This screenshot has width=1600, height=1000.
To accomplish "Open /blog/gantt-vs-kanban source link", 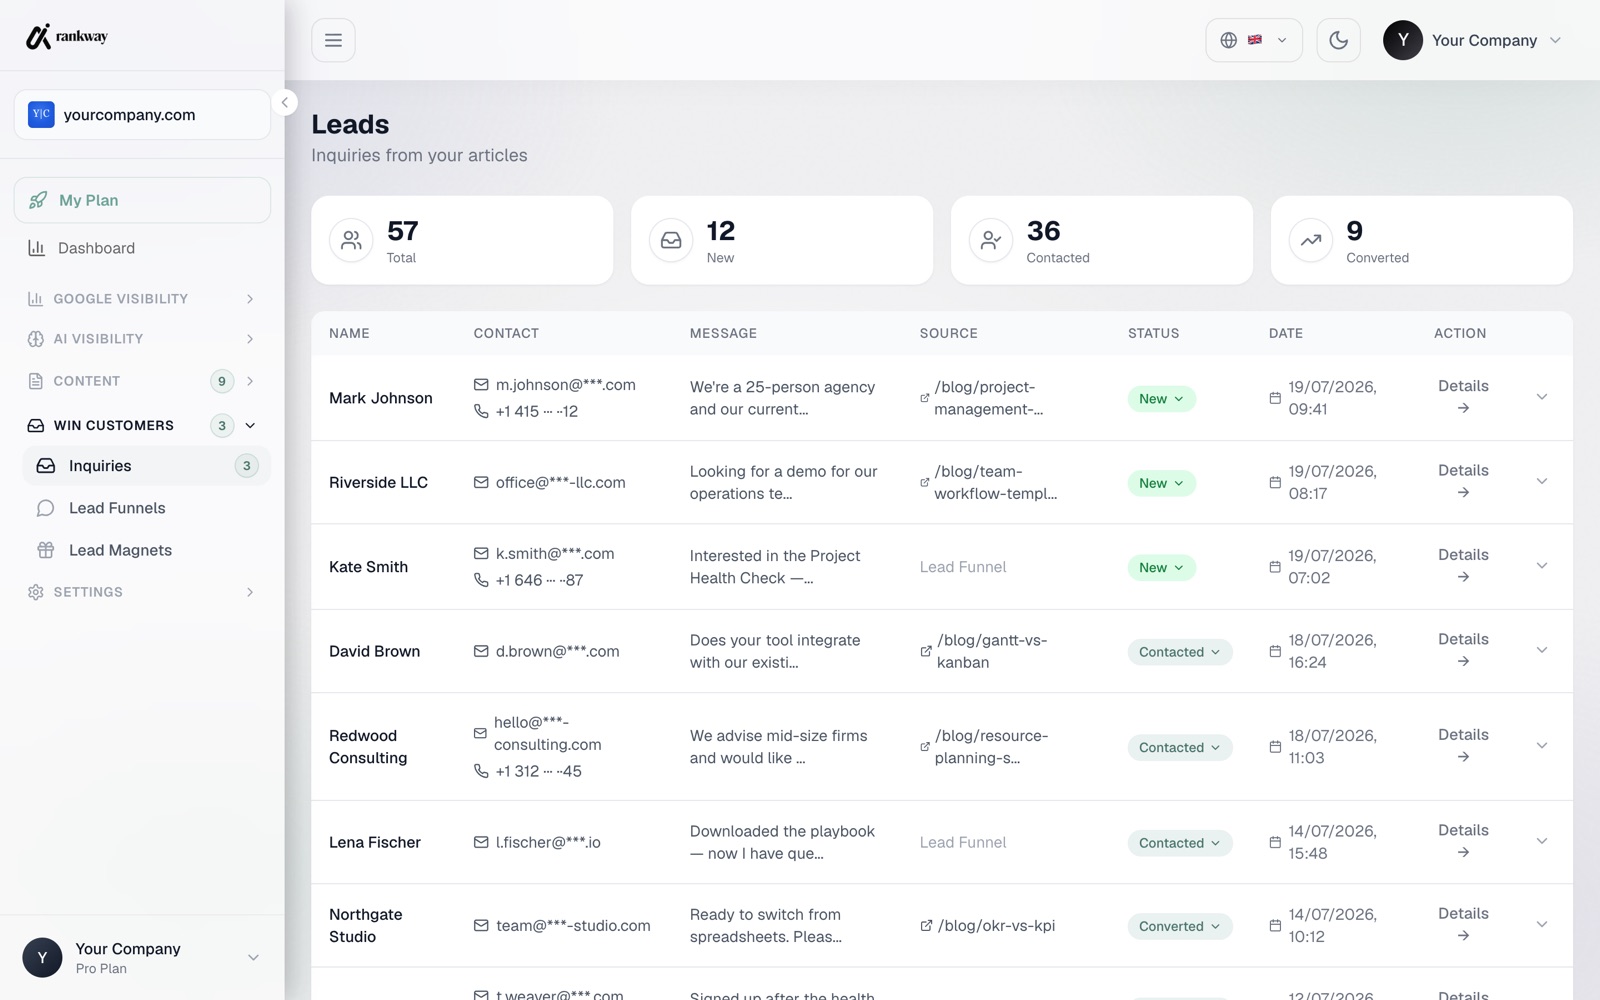I will (984, 651).
